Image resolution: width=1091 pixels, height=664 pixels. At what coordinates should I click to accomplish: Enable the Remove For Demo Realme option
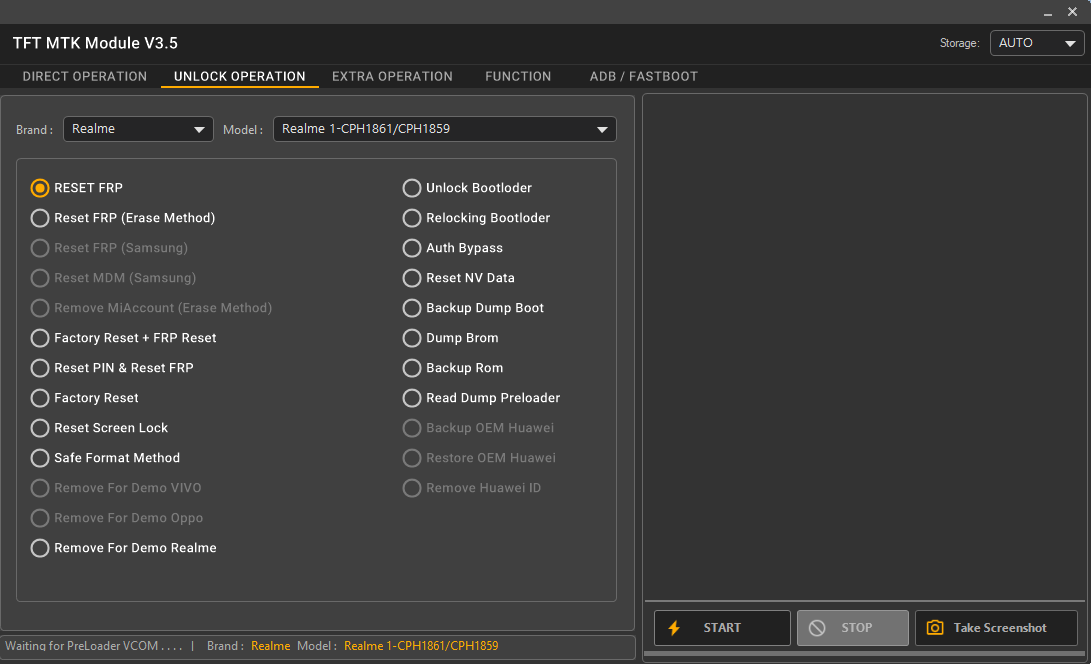click(x=40, y=548)
